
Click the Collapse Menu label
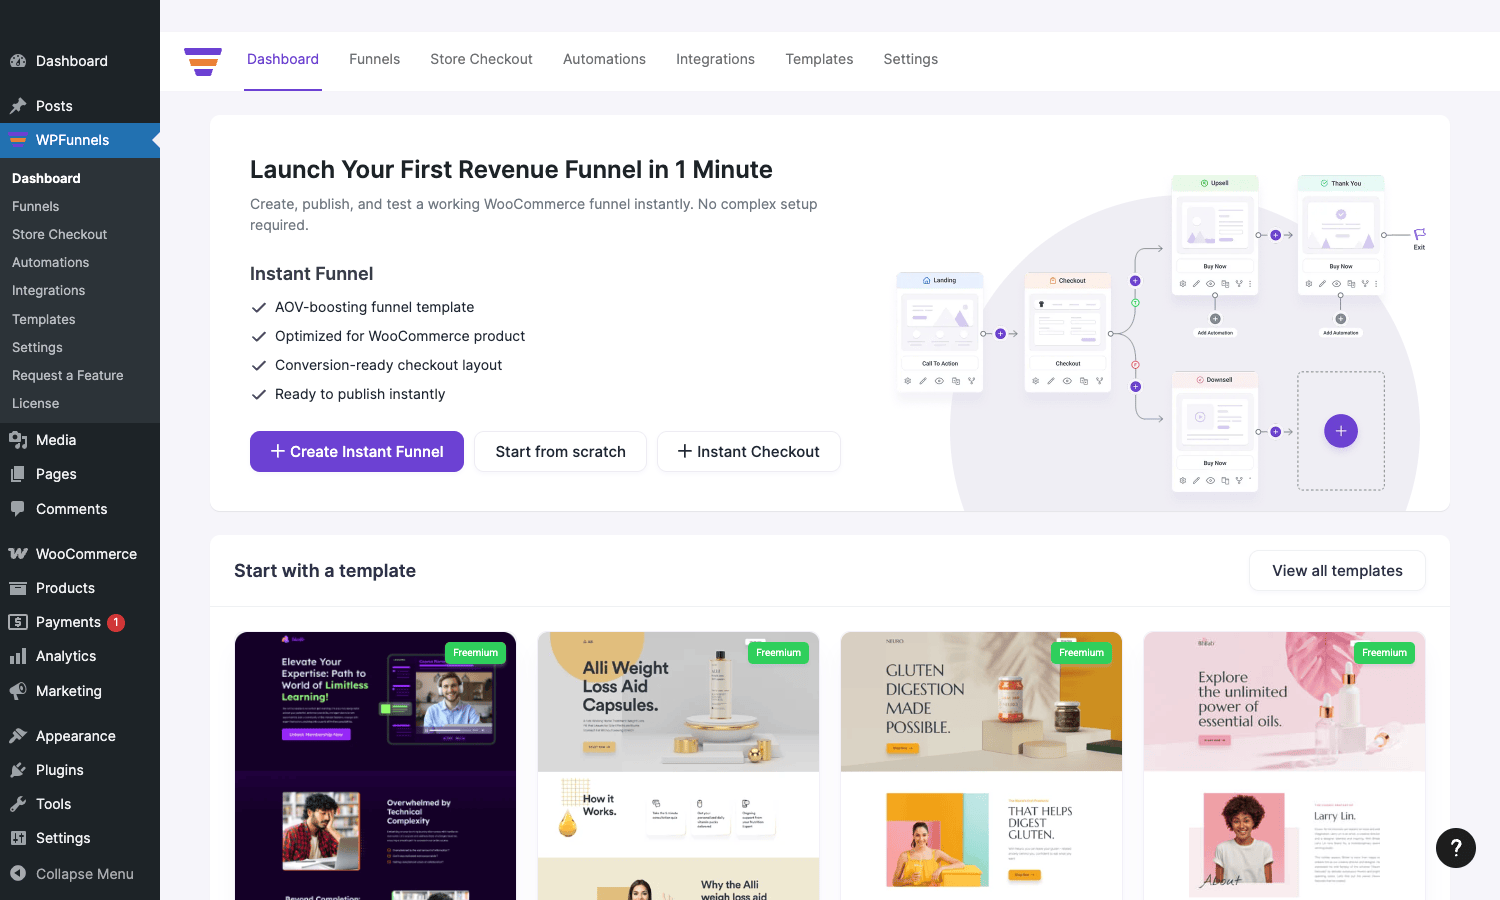coord(85,874)
